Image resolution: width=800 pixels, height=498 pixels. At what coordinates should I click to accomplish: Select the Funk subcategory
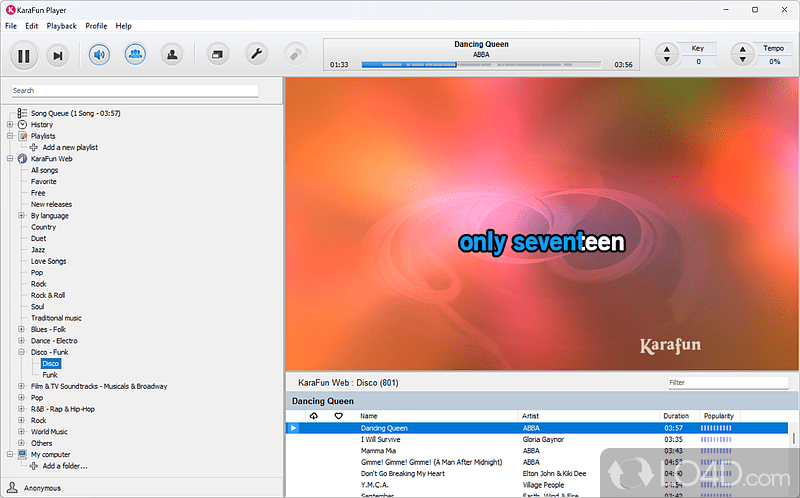50,375
